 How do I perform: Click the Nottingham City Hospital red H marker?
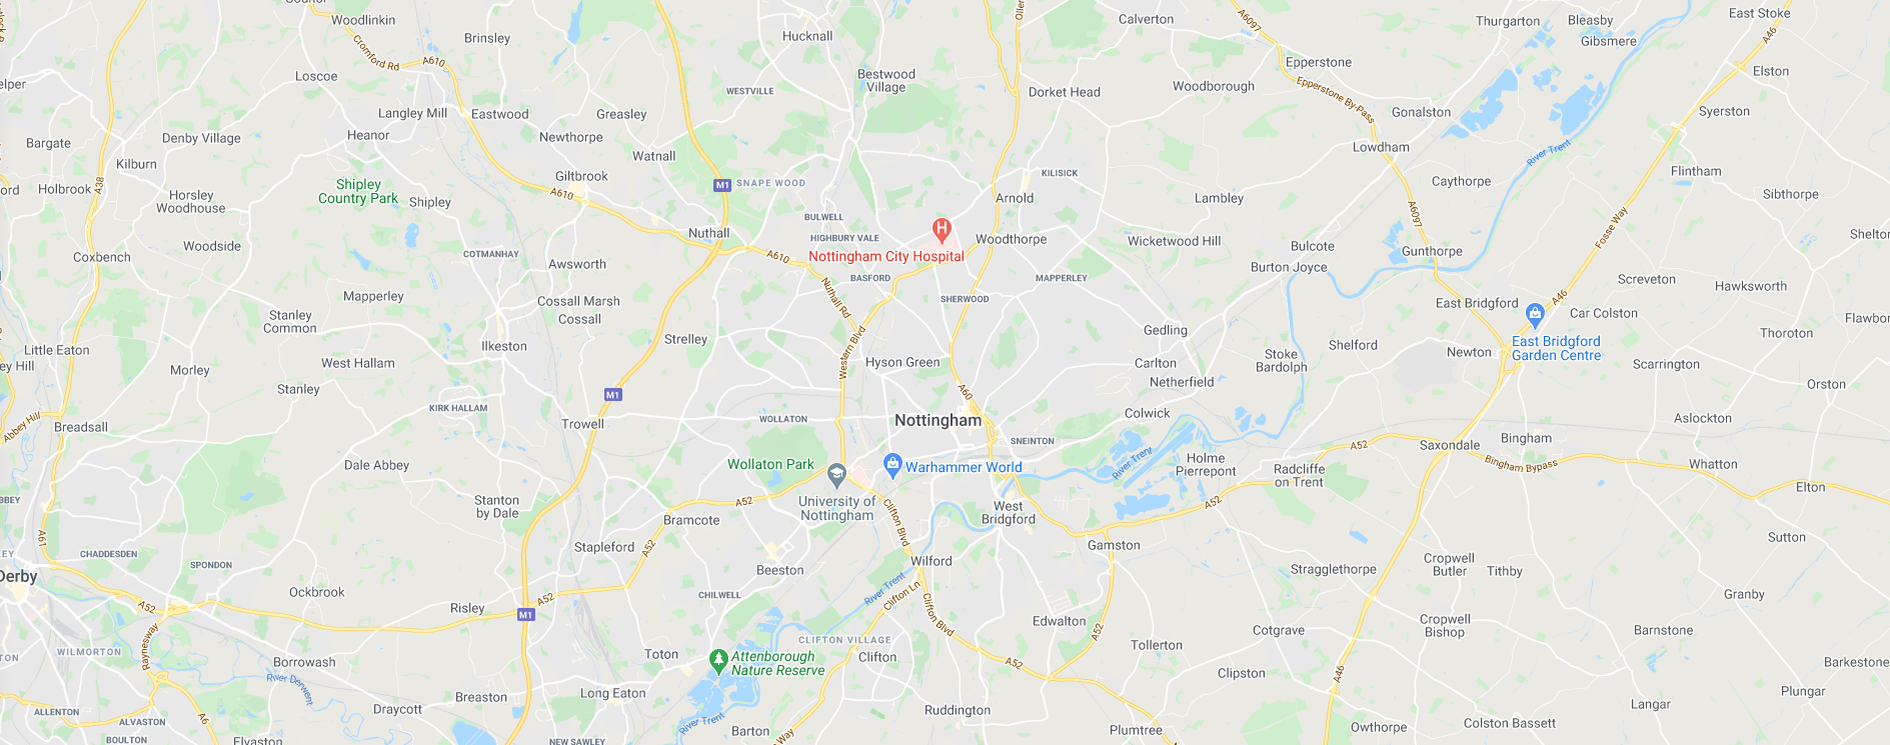click(941, 231)
